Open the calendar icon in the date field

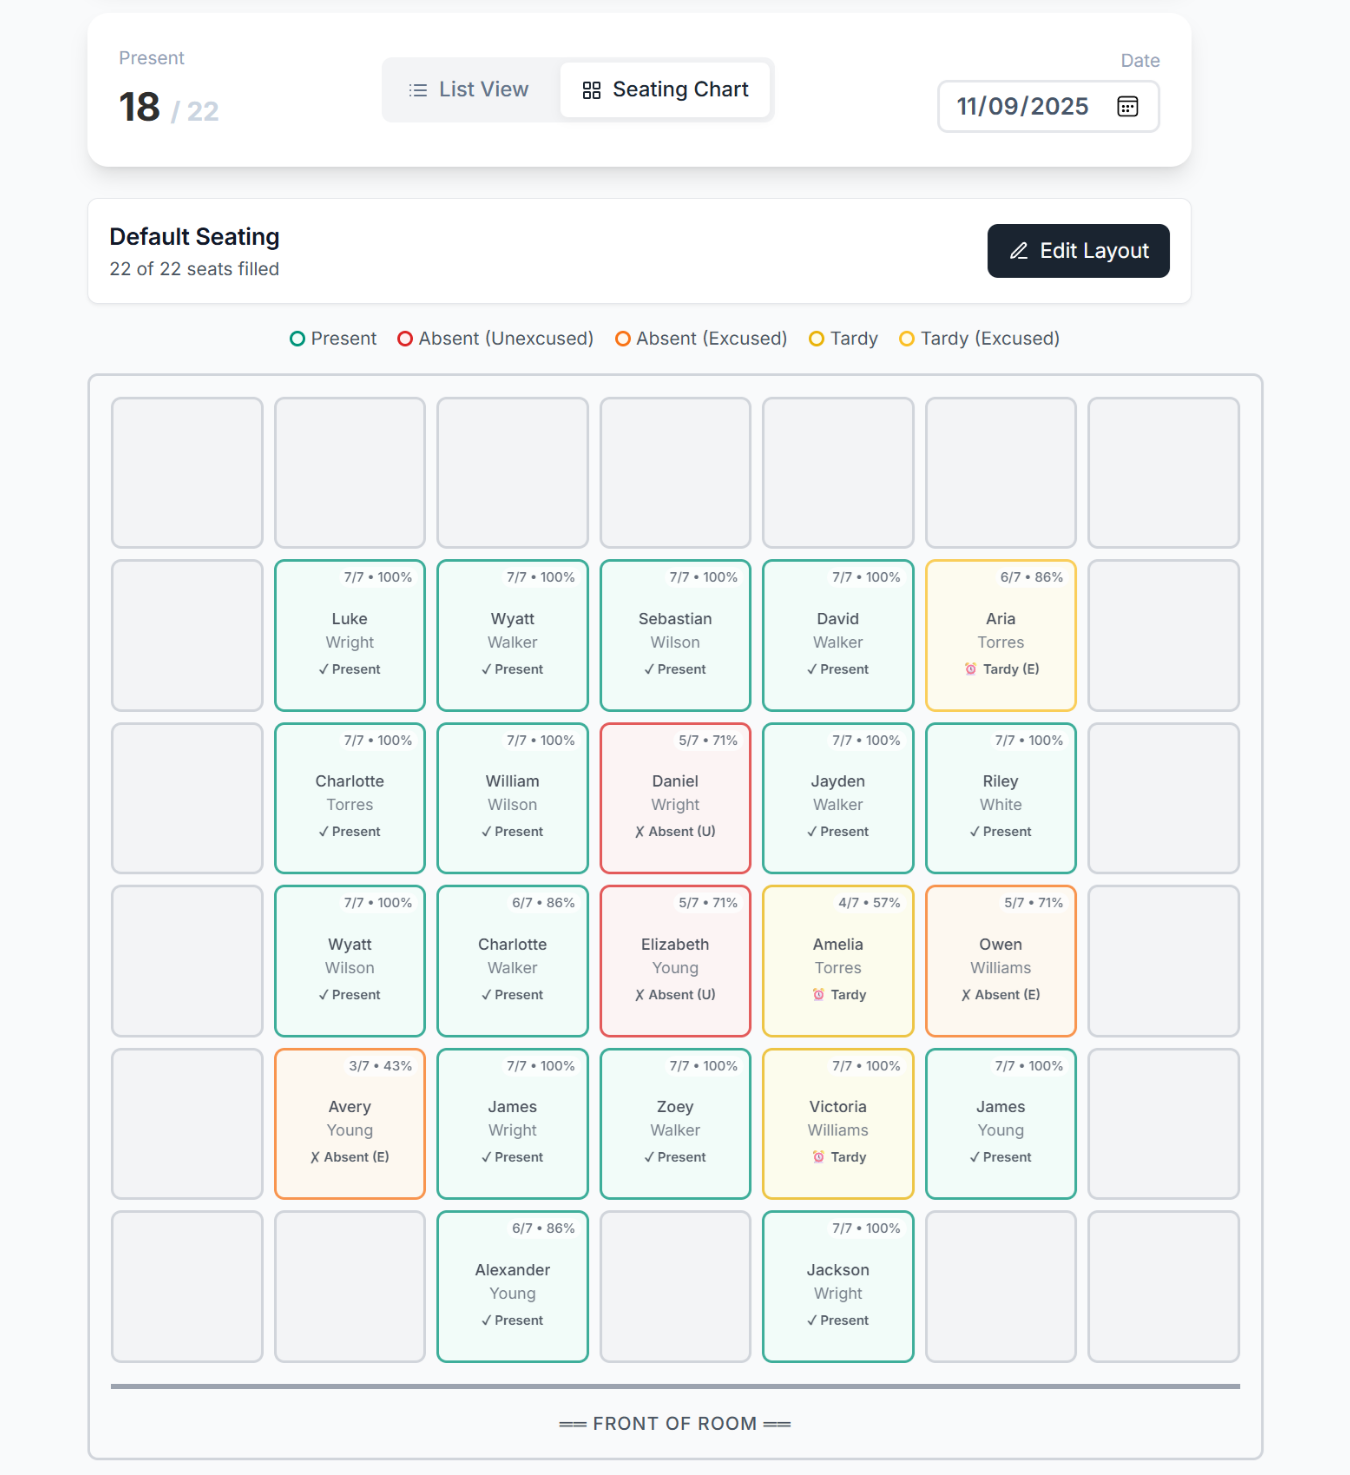point(1127,106)
